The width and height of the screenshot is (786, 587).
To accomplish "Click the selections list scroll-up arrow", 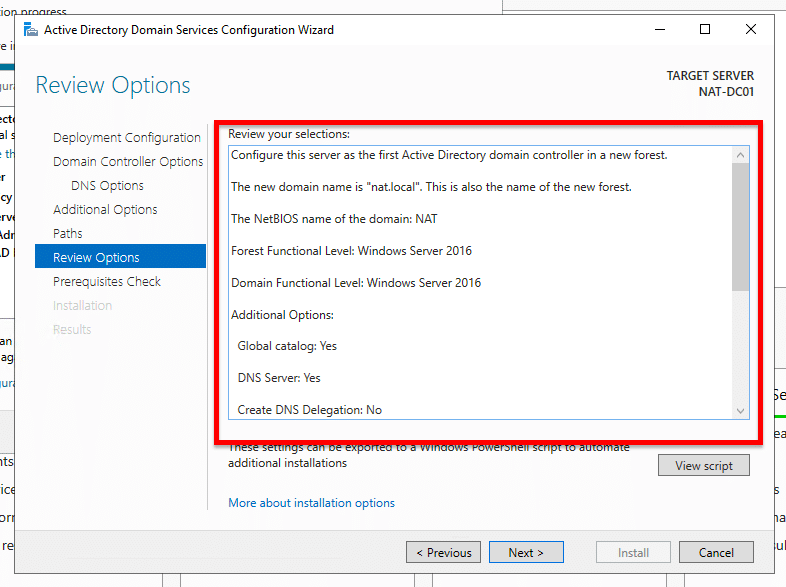I will (x=740, y=155).
